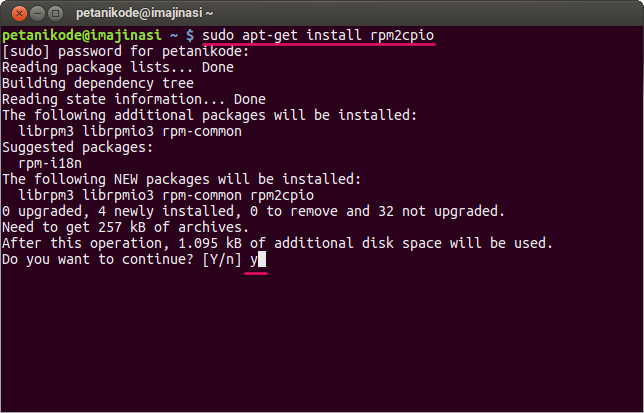
Task: Click the '0 upgraded, 4 newly installed' line
Action: pos(252,211)
